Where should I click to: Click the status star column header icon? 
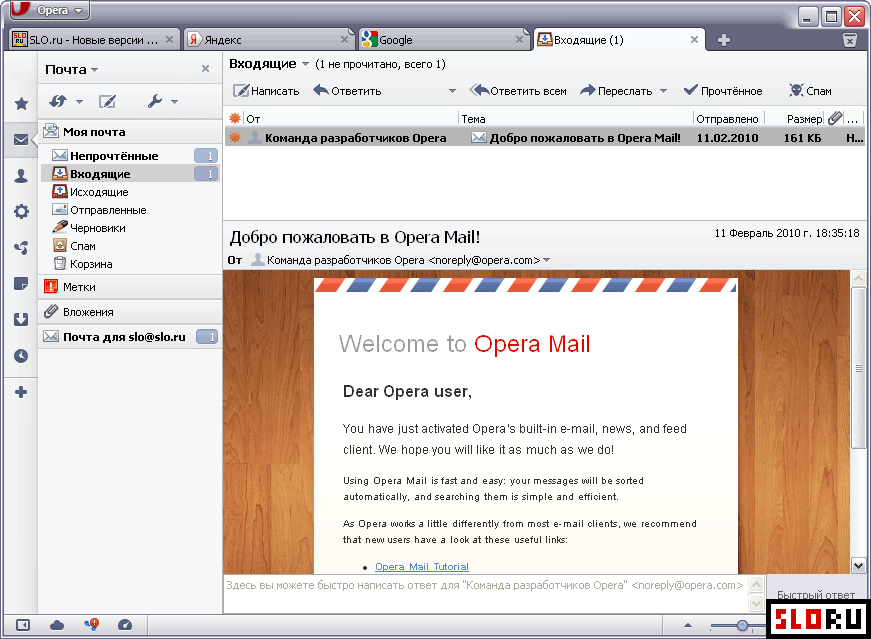(235, 118)
